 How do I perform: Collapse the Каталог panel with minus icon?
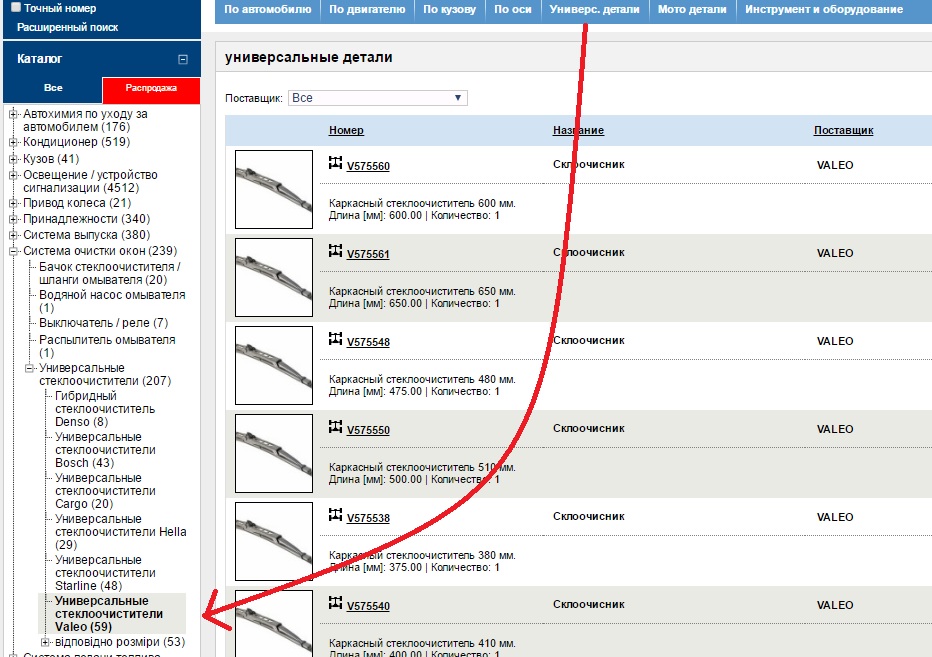tap(182, 59)
